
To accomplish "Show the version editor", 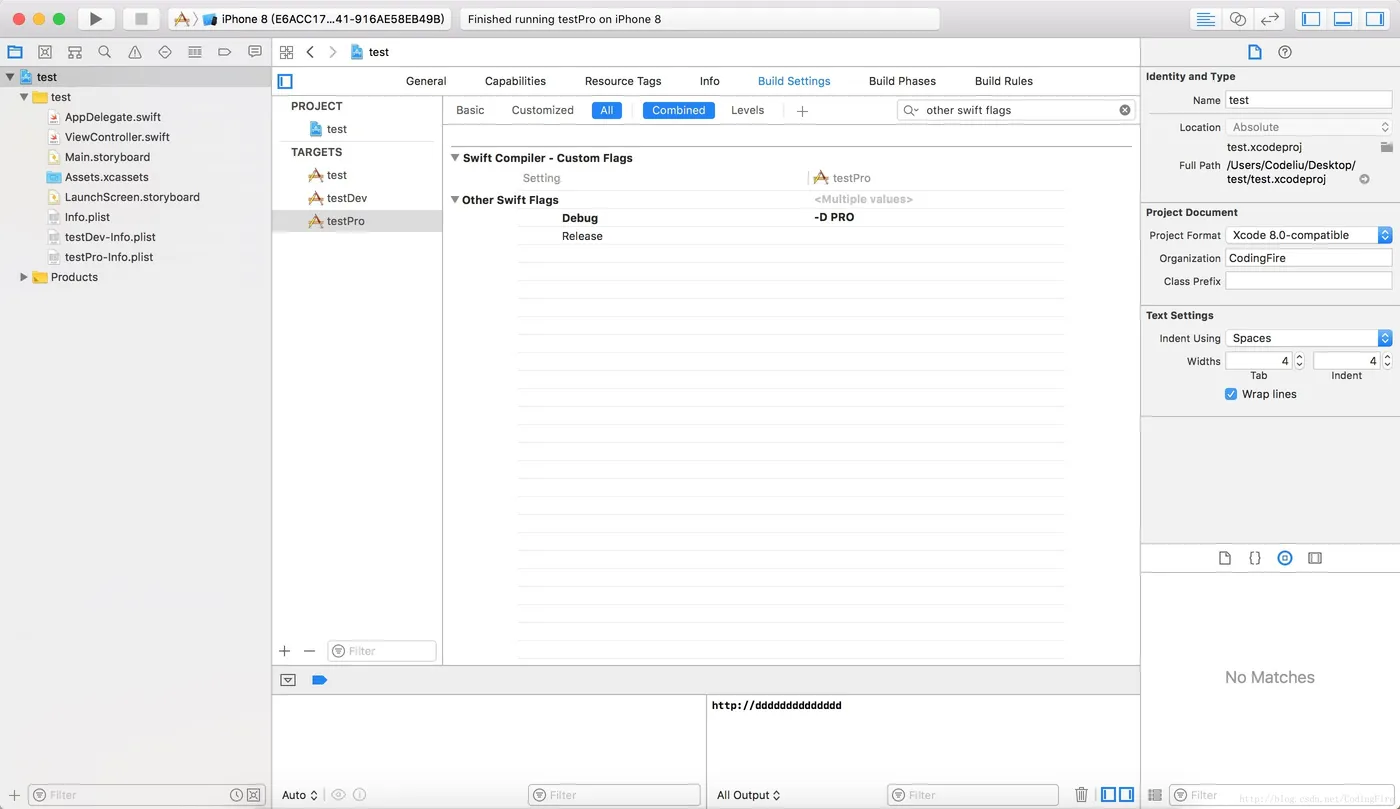I will coord(1270,19).
